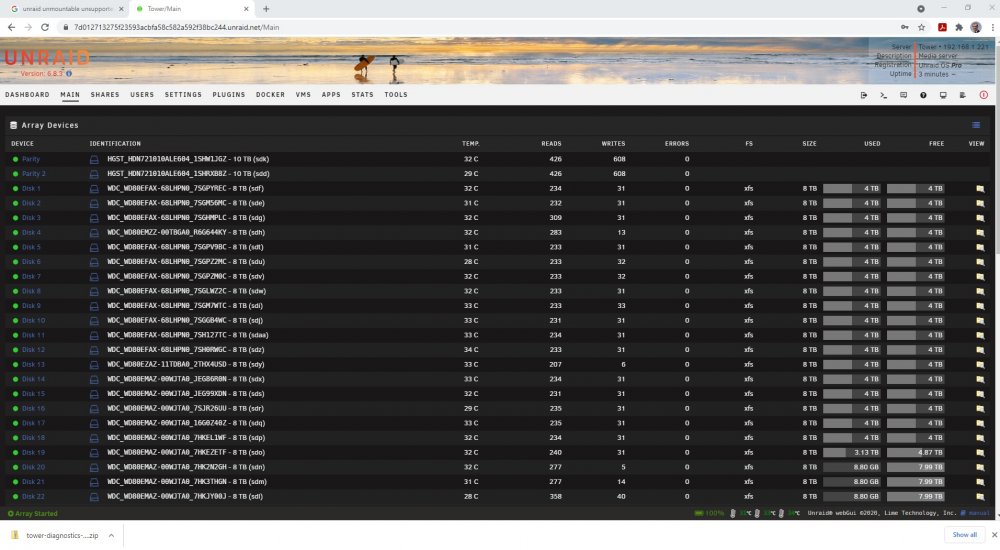Browse Disk 19 contents via folder icon
1000x550 pixels.
pos(980,453)
